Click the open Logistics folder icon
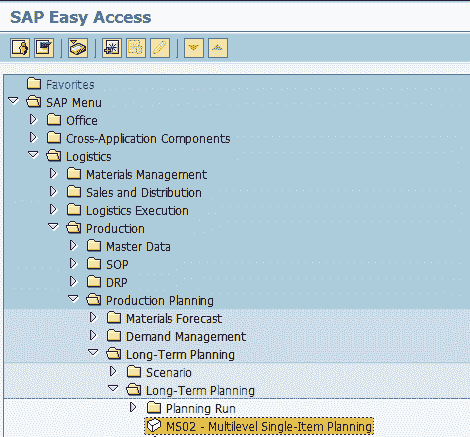The height and width of the screenshot is (437, 470). [x=54, y=155]
